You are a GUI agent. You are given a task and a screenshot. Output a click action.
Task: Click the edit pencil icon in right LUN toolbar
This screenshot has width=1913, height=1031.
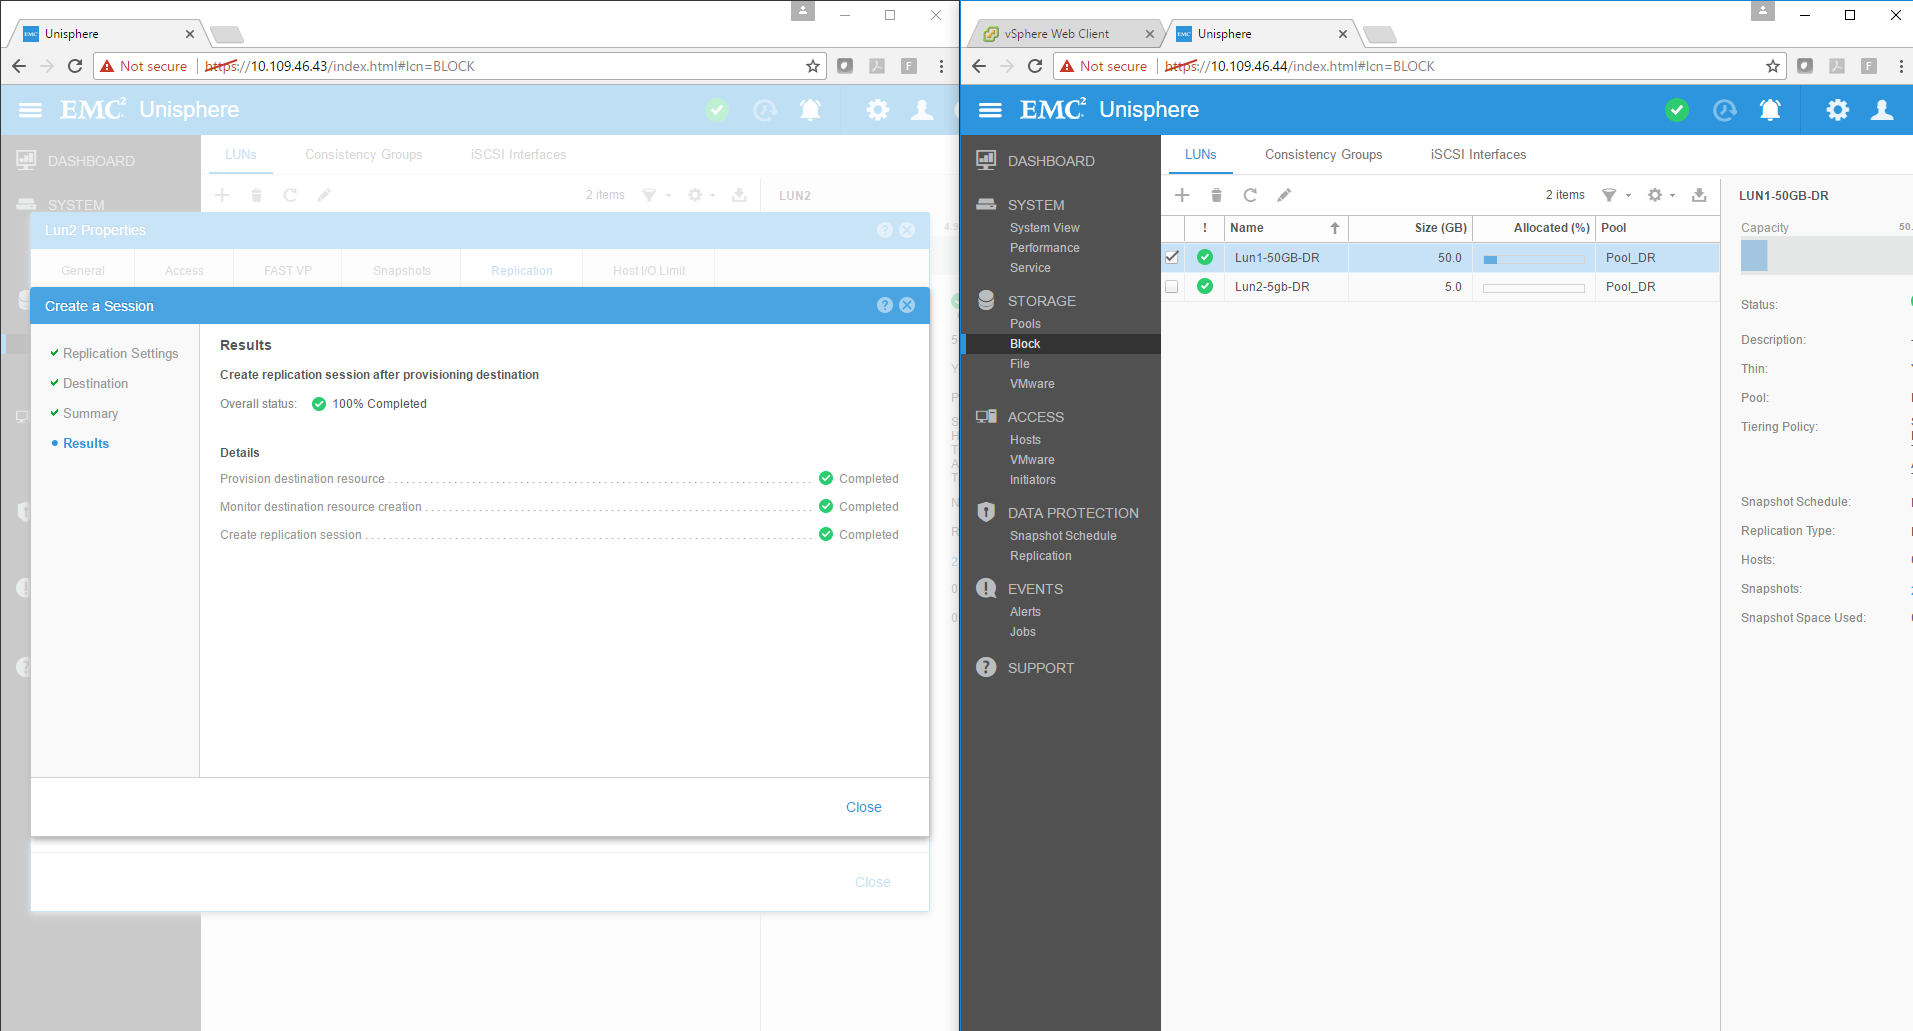coord(1284,195)
